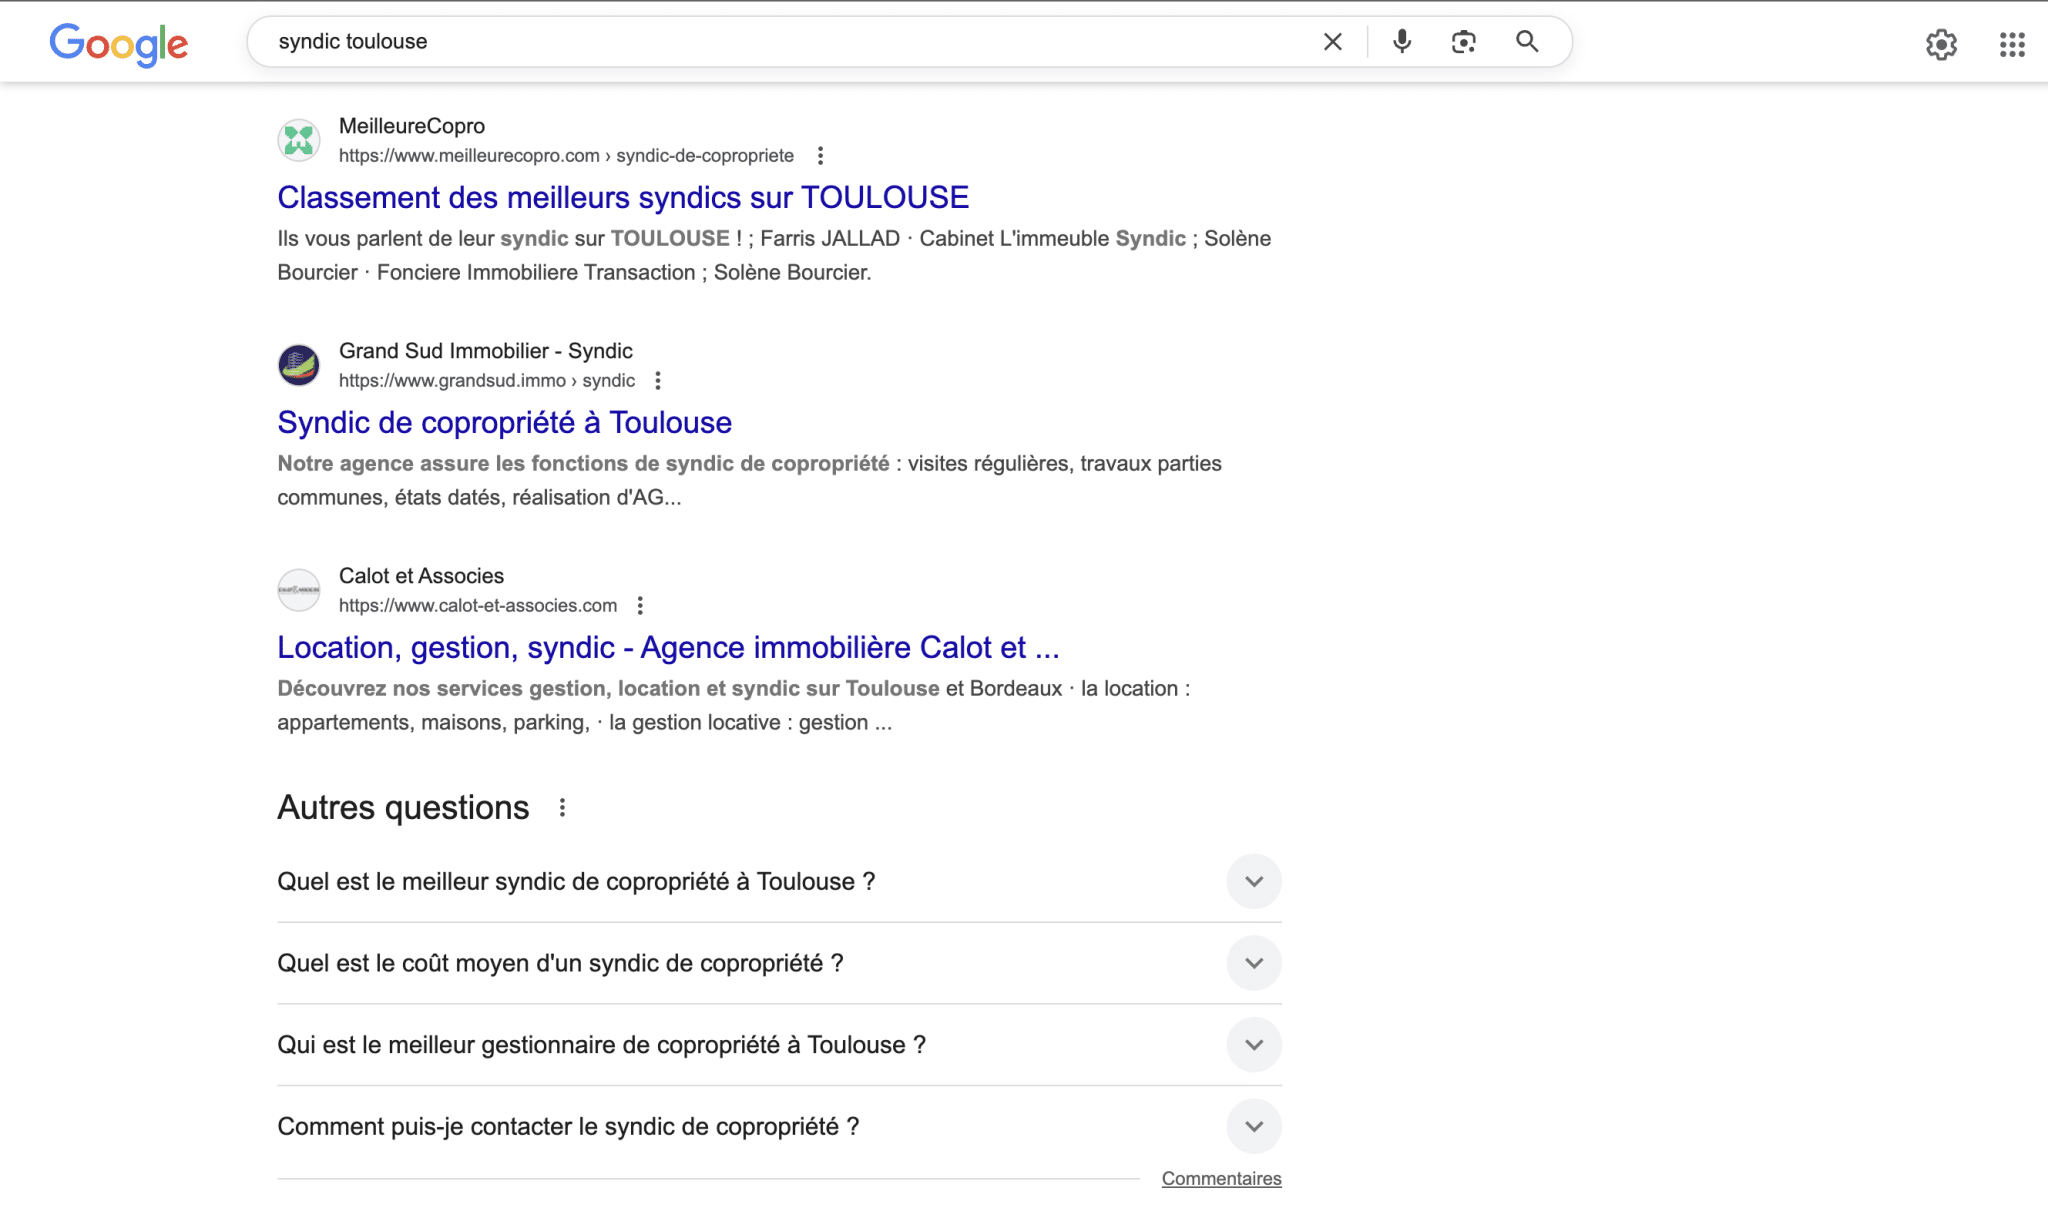Image resolution: width=2048 pixels, height=1208 pixels.
Task: Expand question about meilleur syndic à Toulouse
Action: (1253, 882)
